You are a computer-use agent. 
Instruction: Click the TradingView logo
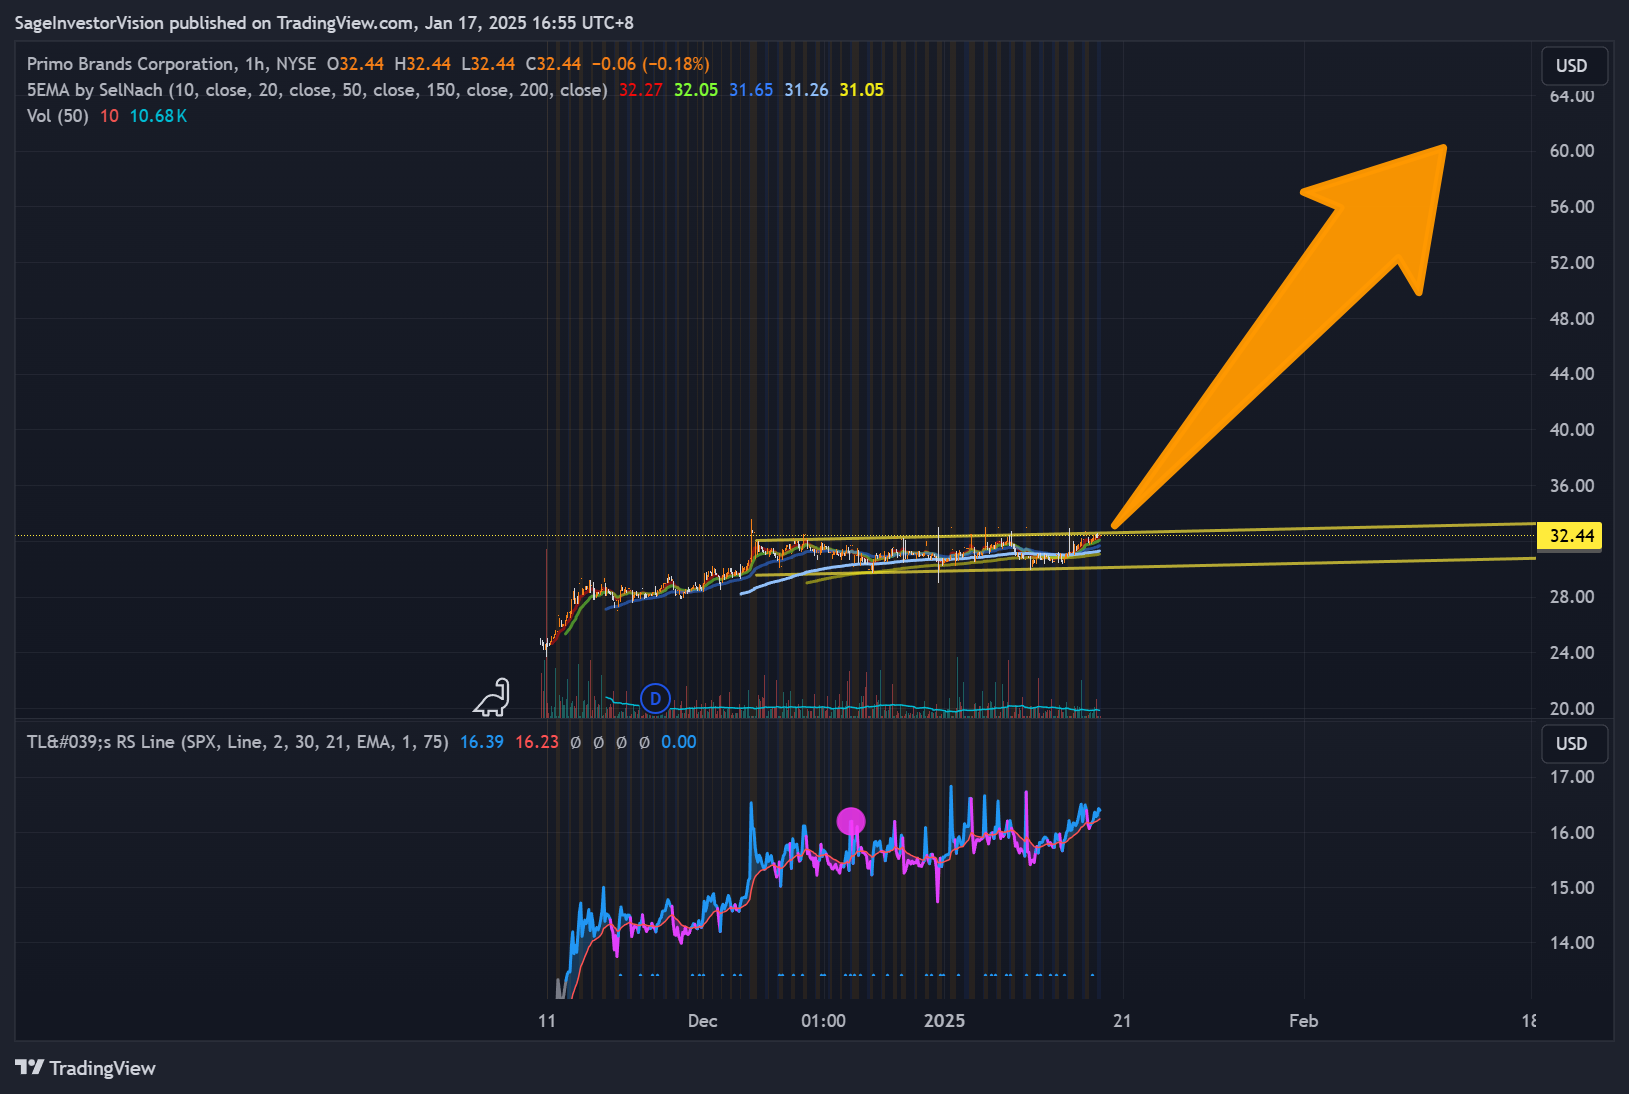point(85,1068)
